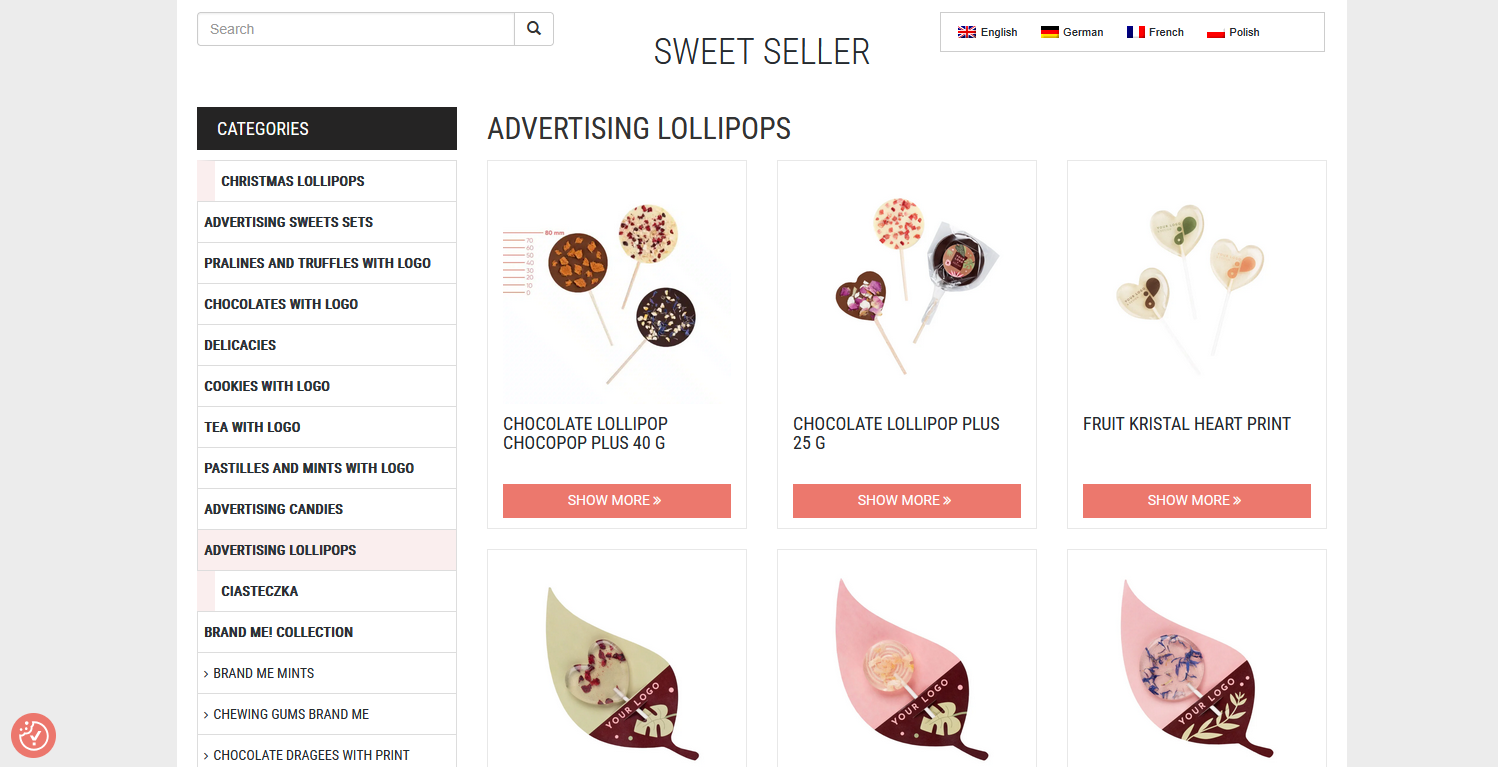
Task: Open Christmas Lollipops category
Action: (292, 181)
